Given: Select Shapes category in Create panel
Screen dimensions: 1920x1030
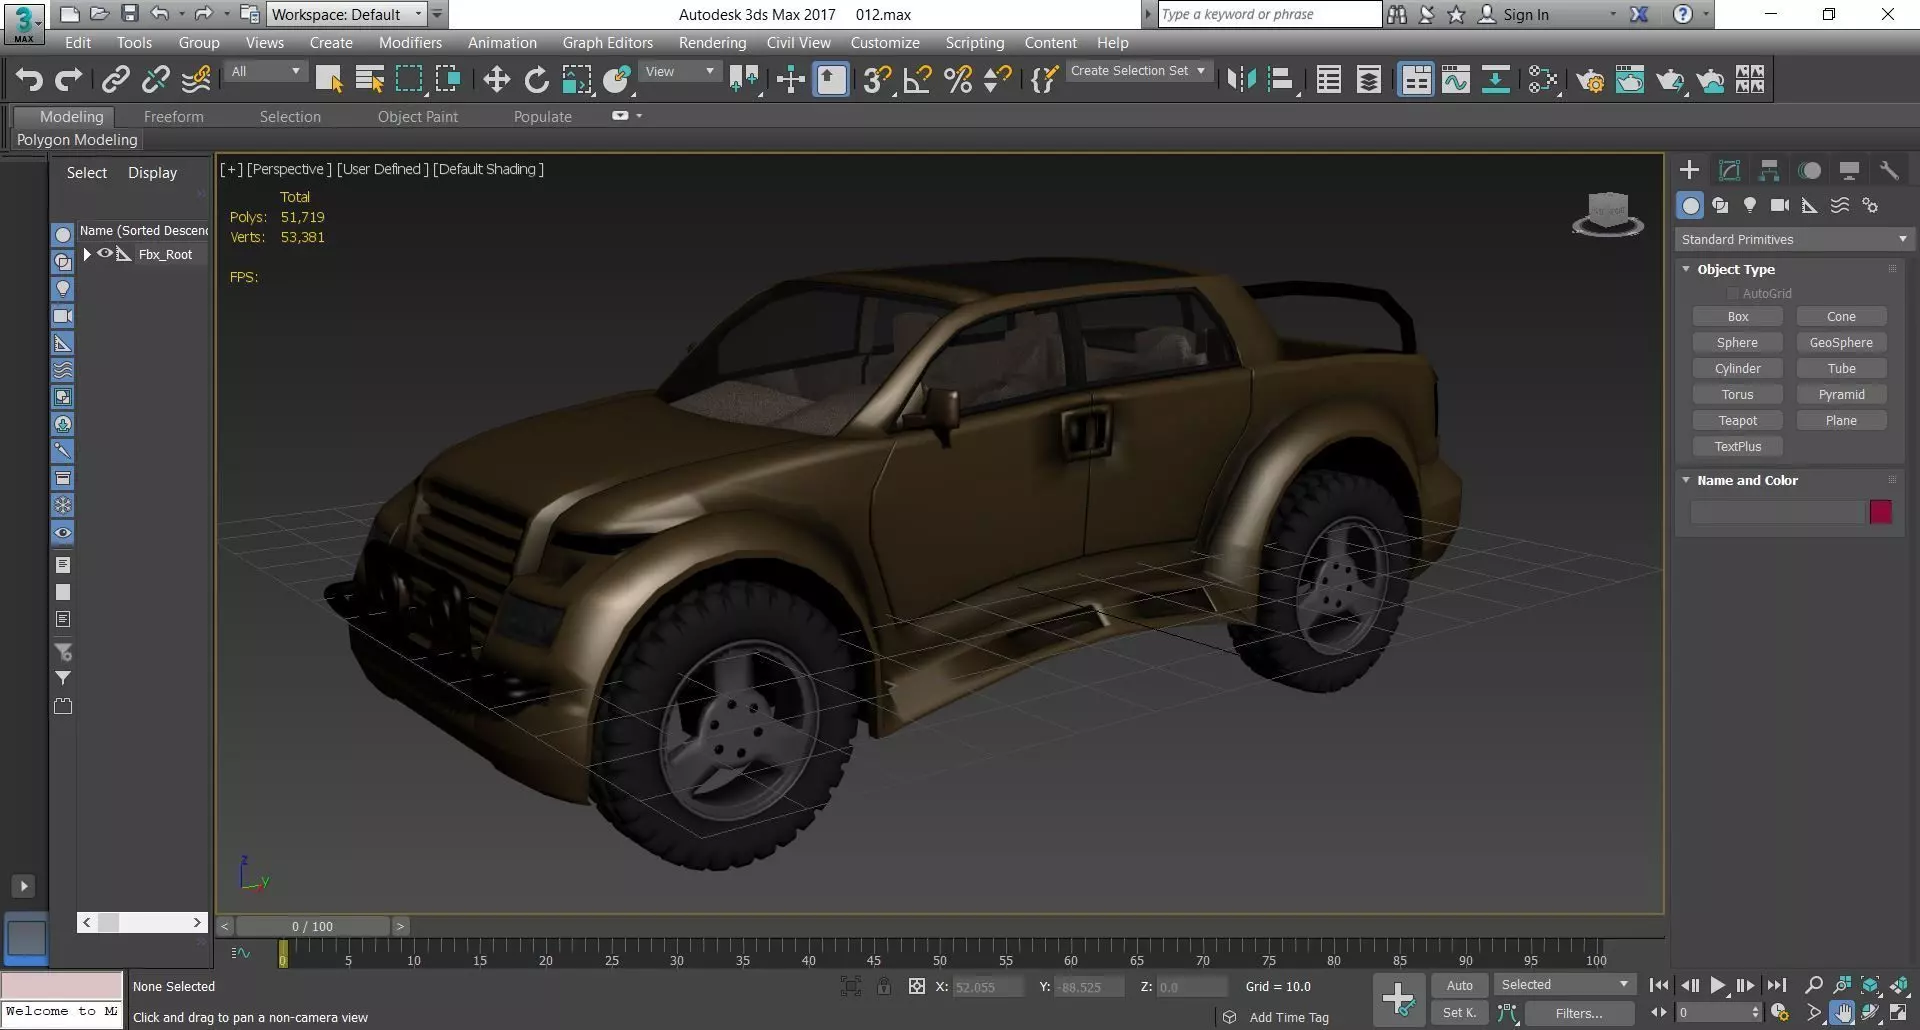Looking at the screenshot, I should [1720, 205].
